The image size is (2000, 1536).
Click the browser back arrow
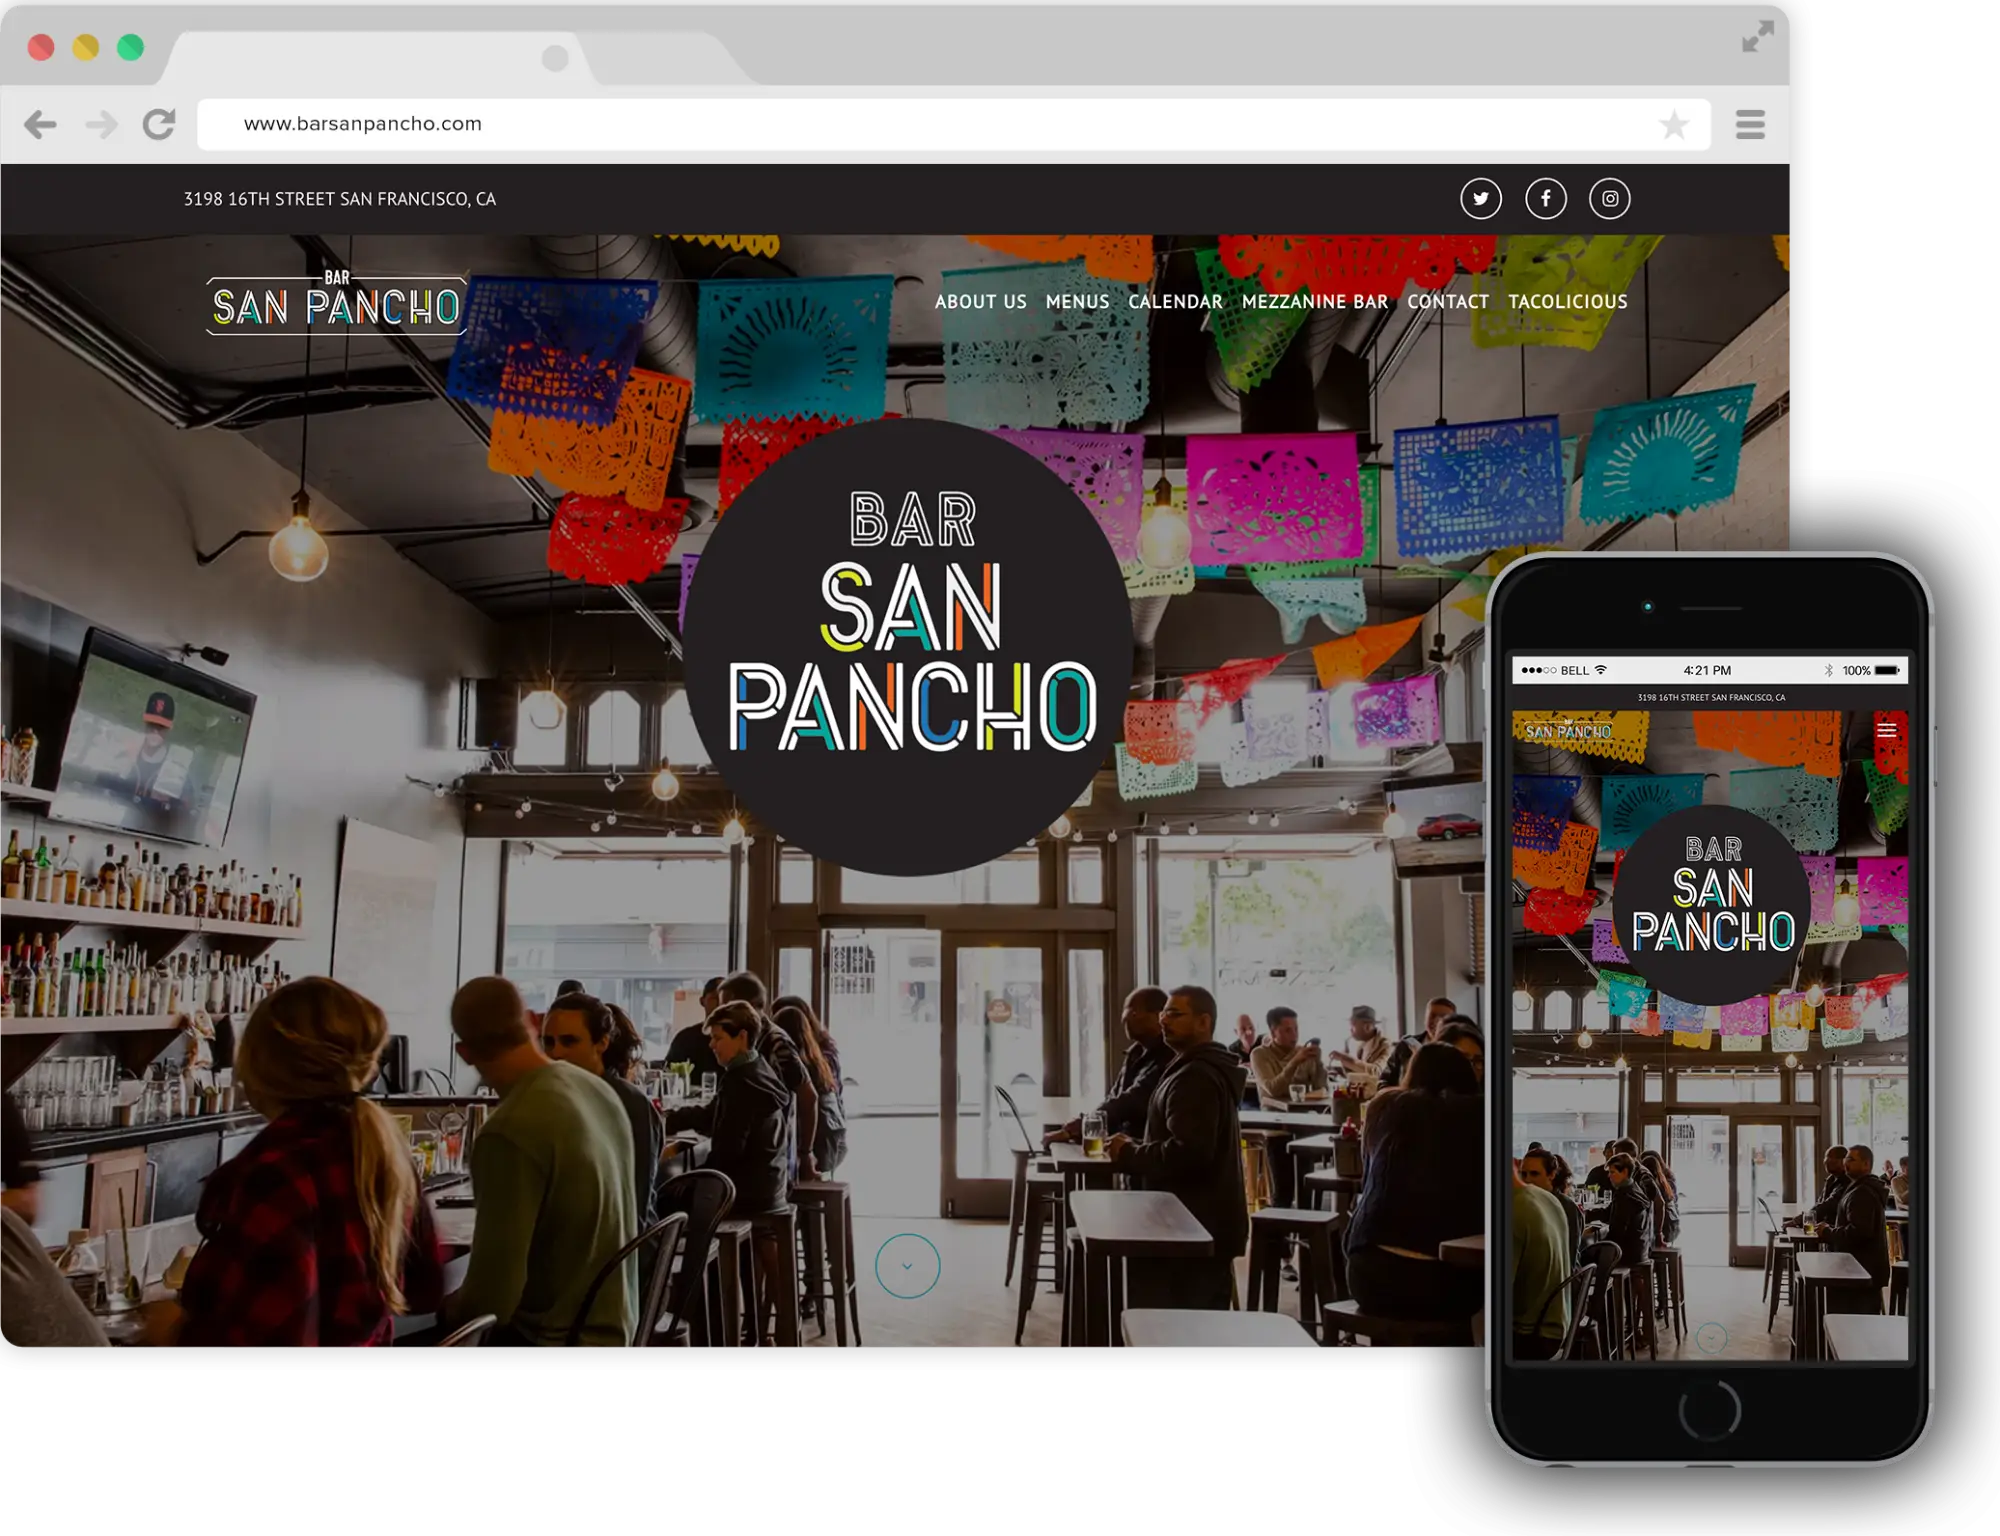tap(40, 124)
